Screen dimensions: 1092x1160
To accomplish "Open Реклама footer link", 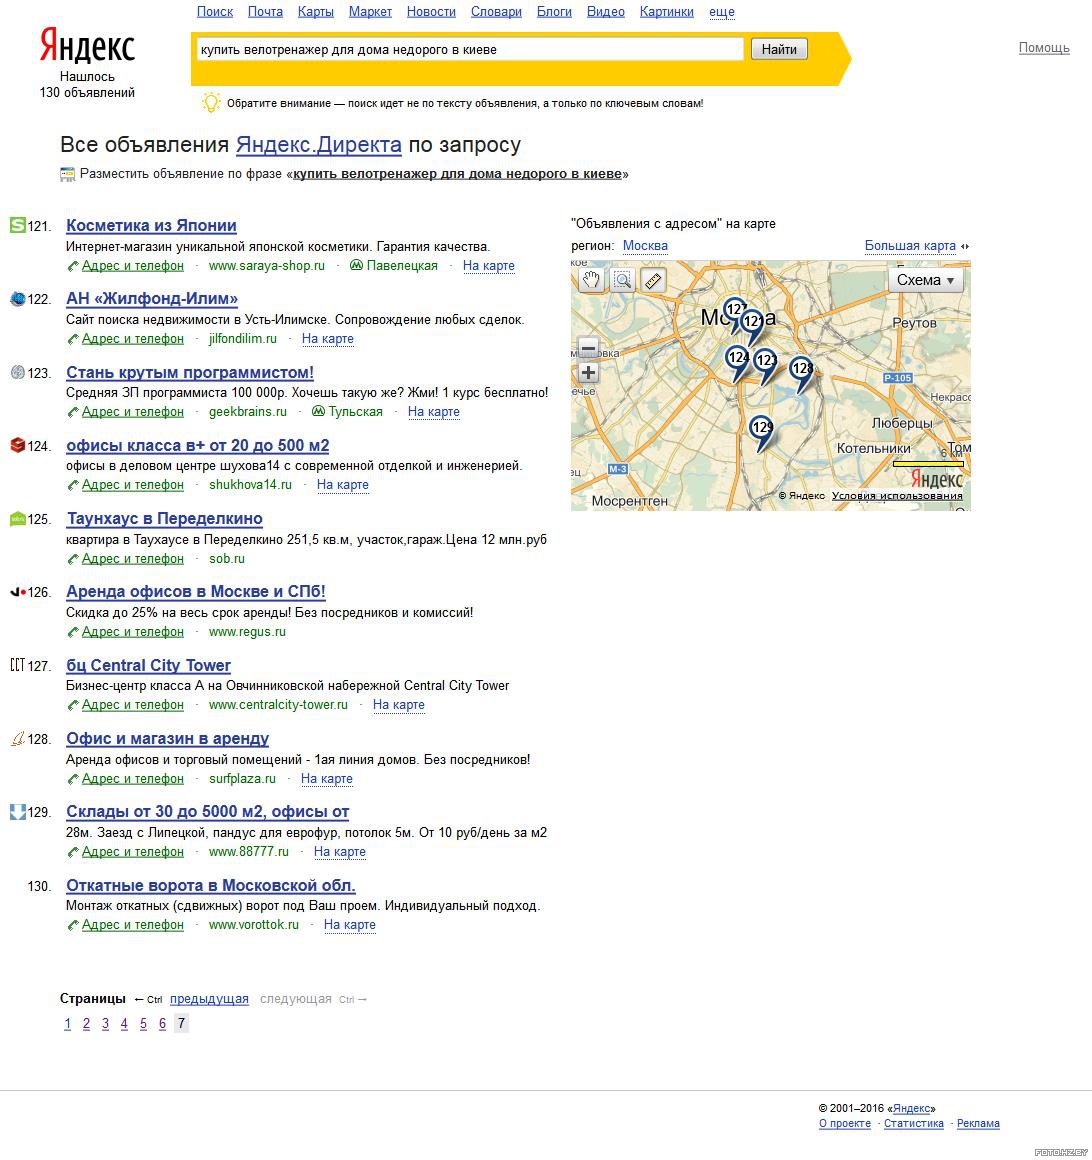I will pos(978,1123).
